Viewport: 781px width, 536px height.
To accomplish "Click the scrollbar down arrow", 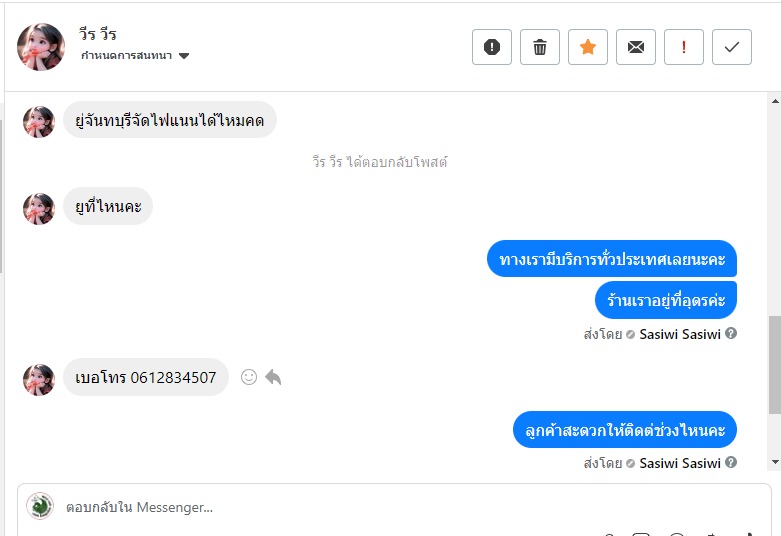I will (x=774, y=462).
